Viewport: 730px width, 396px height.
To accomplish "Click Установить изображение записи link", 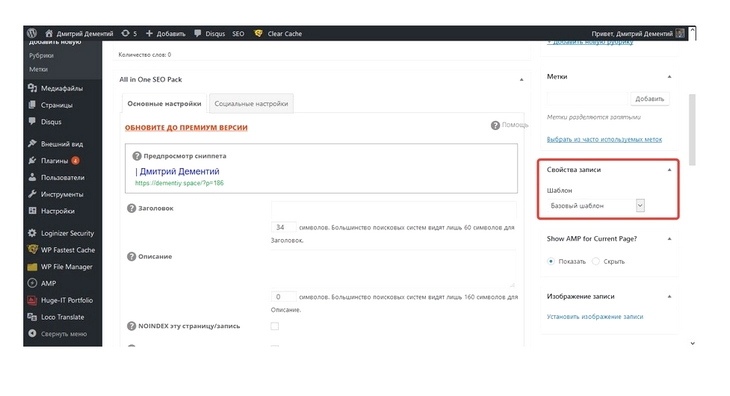I will click(595, 316).
